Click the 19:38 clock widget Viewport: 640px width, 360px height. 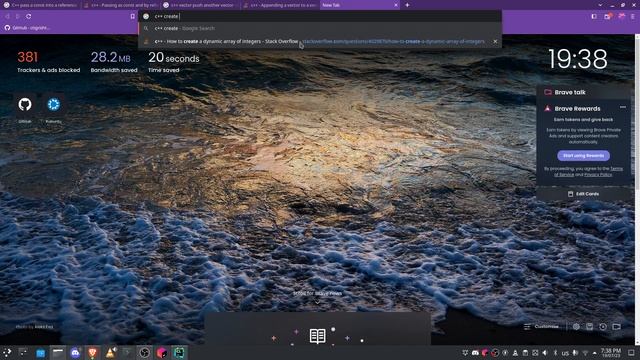(x=578, y=59)
